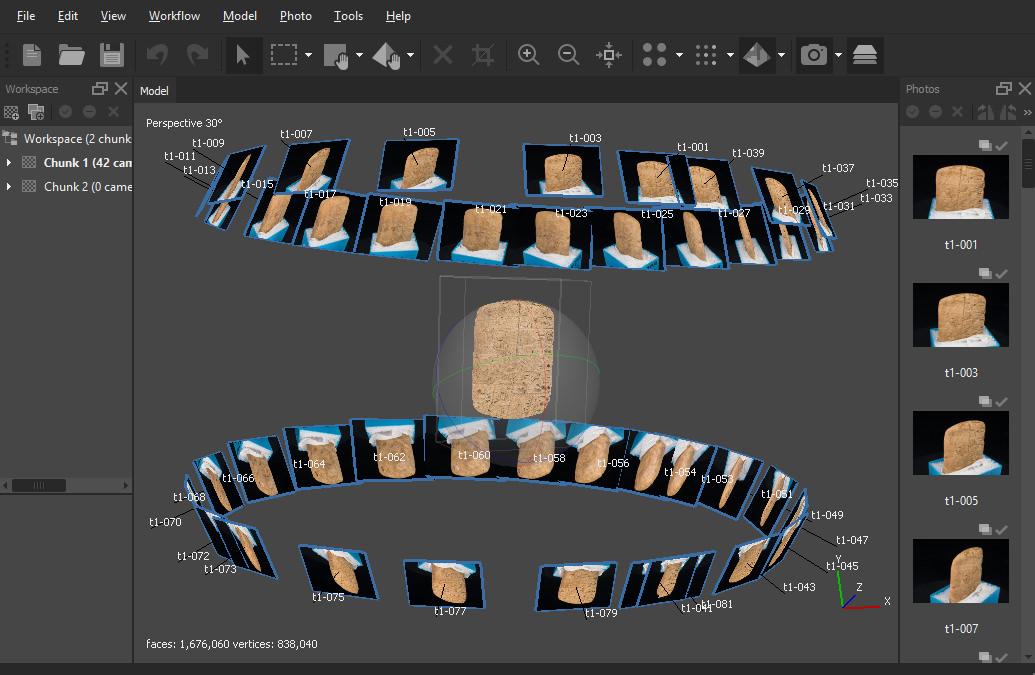Toggle Show Aligned Chunks

coord(865,55)
